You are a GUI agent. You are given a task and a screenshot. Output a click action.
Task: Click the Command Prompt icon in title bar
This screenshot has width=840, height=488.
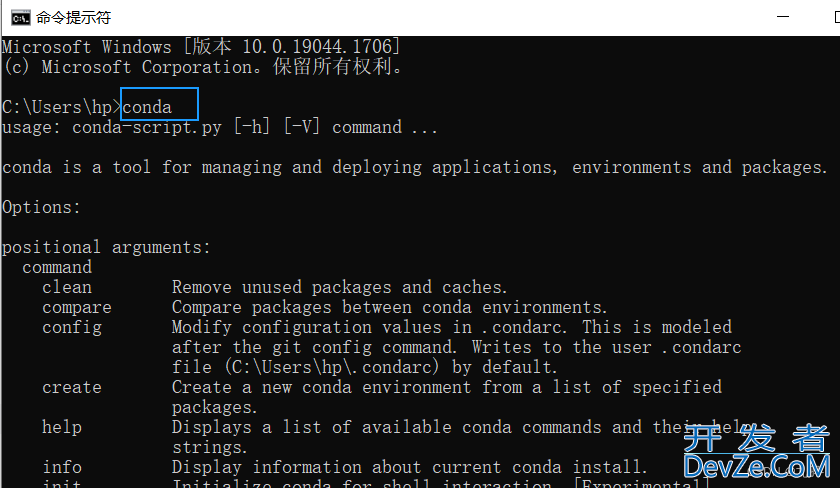pos(21,18)
